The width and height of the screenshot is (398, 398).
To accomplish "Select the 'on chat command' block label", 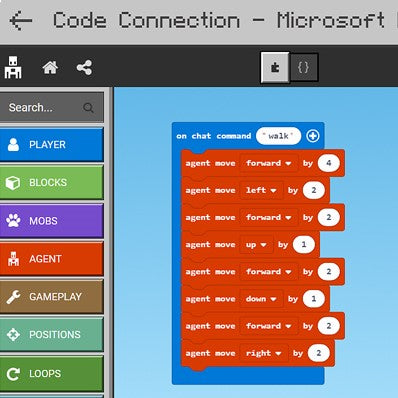I will point(214,136).
